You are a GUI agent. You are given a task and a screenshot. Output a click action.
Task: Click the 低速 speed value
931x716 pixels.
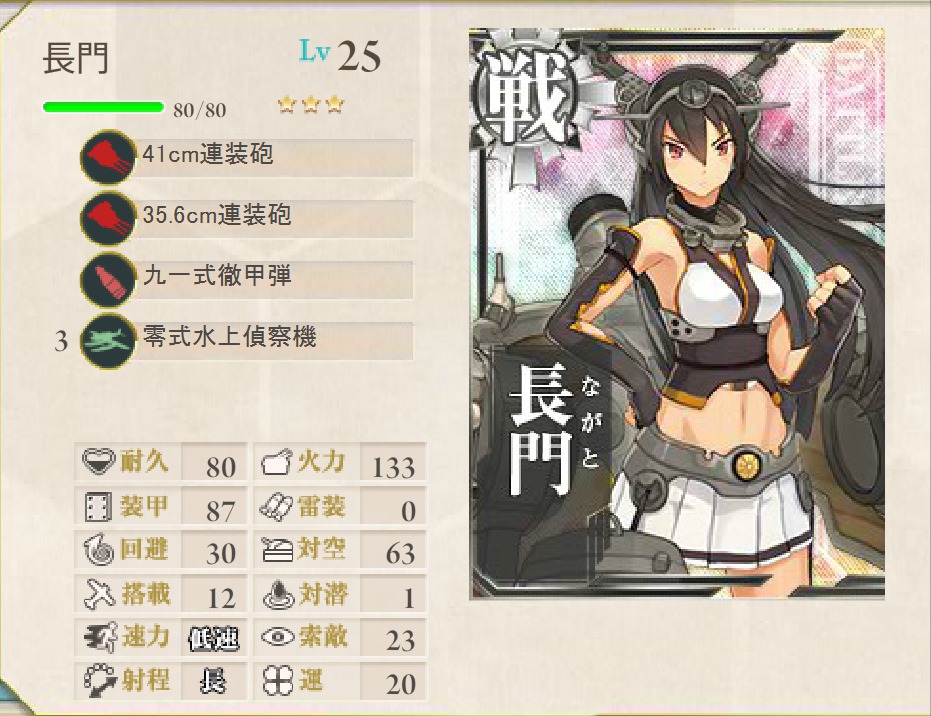click(x=213, y=638)
